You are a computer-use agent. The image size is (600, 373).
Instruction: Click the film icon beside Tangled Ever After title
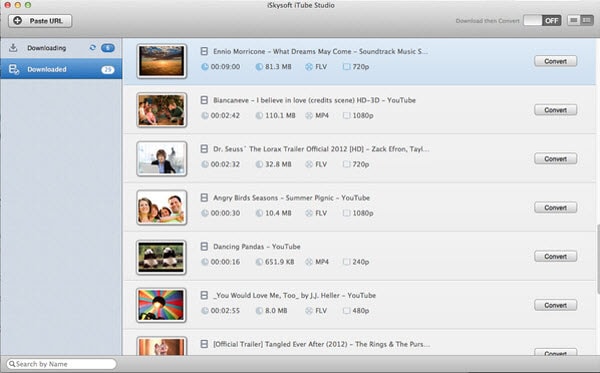(204, 344)
